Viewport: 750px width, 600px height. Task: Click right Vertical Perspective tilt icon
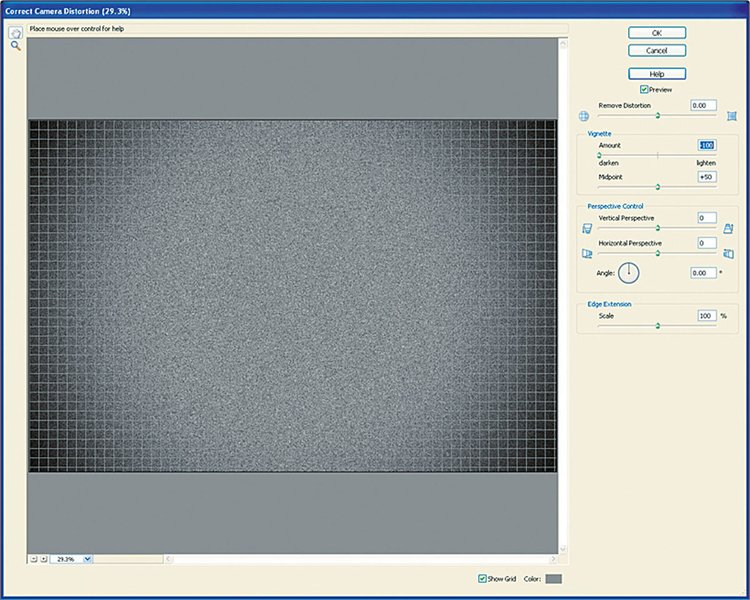point(728,228)
